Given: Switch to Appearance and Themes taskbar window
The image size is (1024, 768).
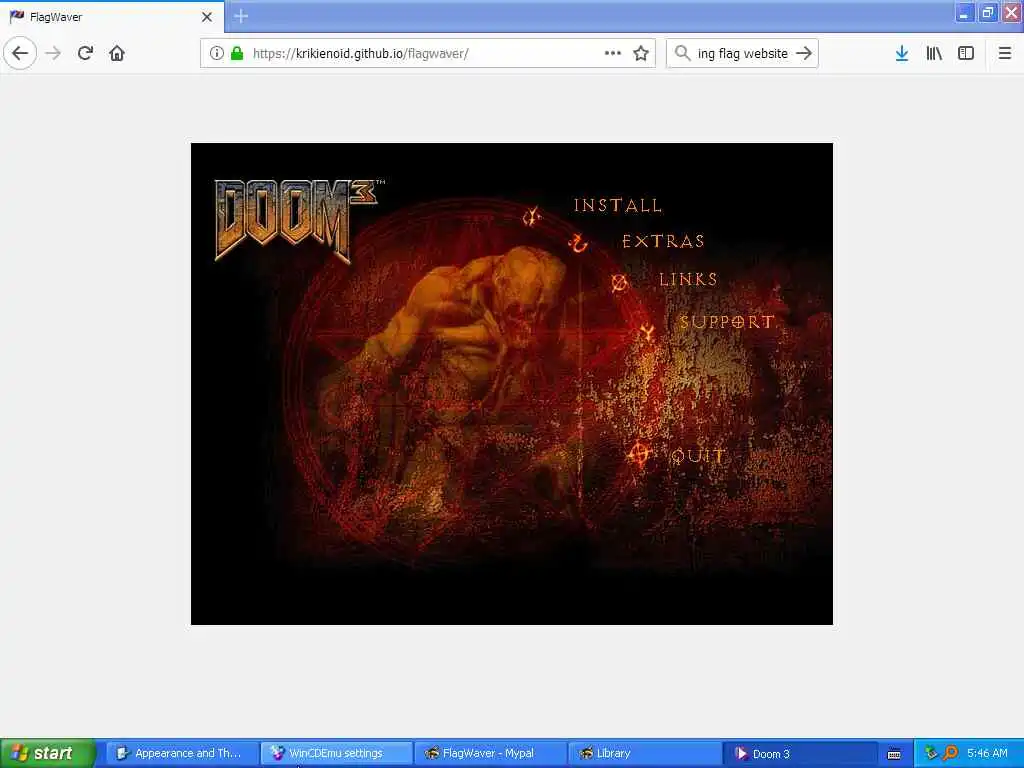Looking at the screenshot, I should point(181,753).
